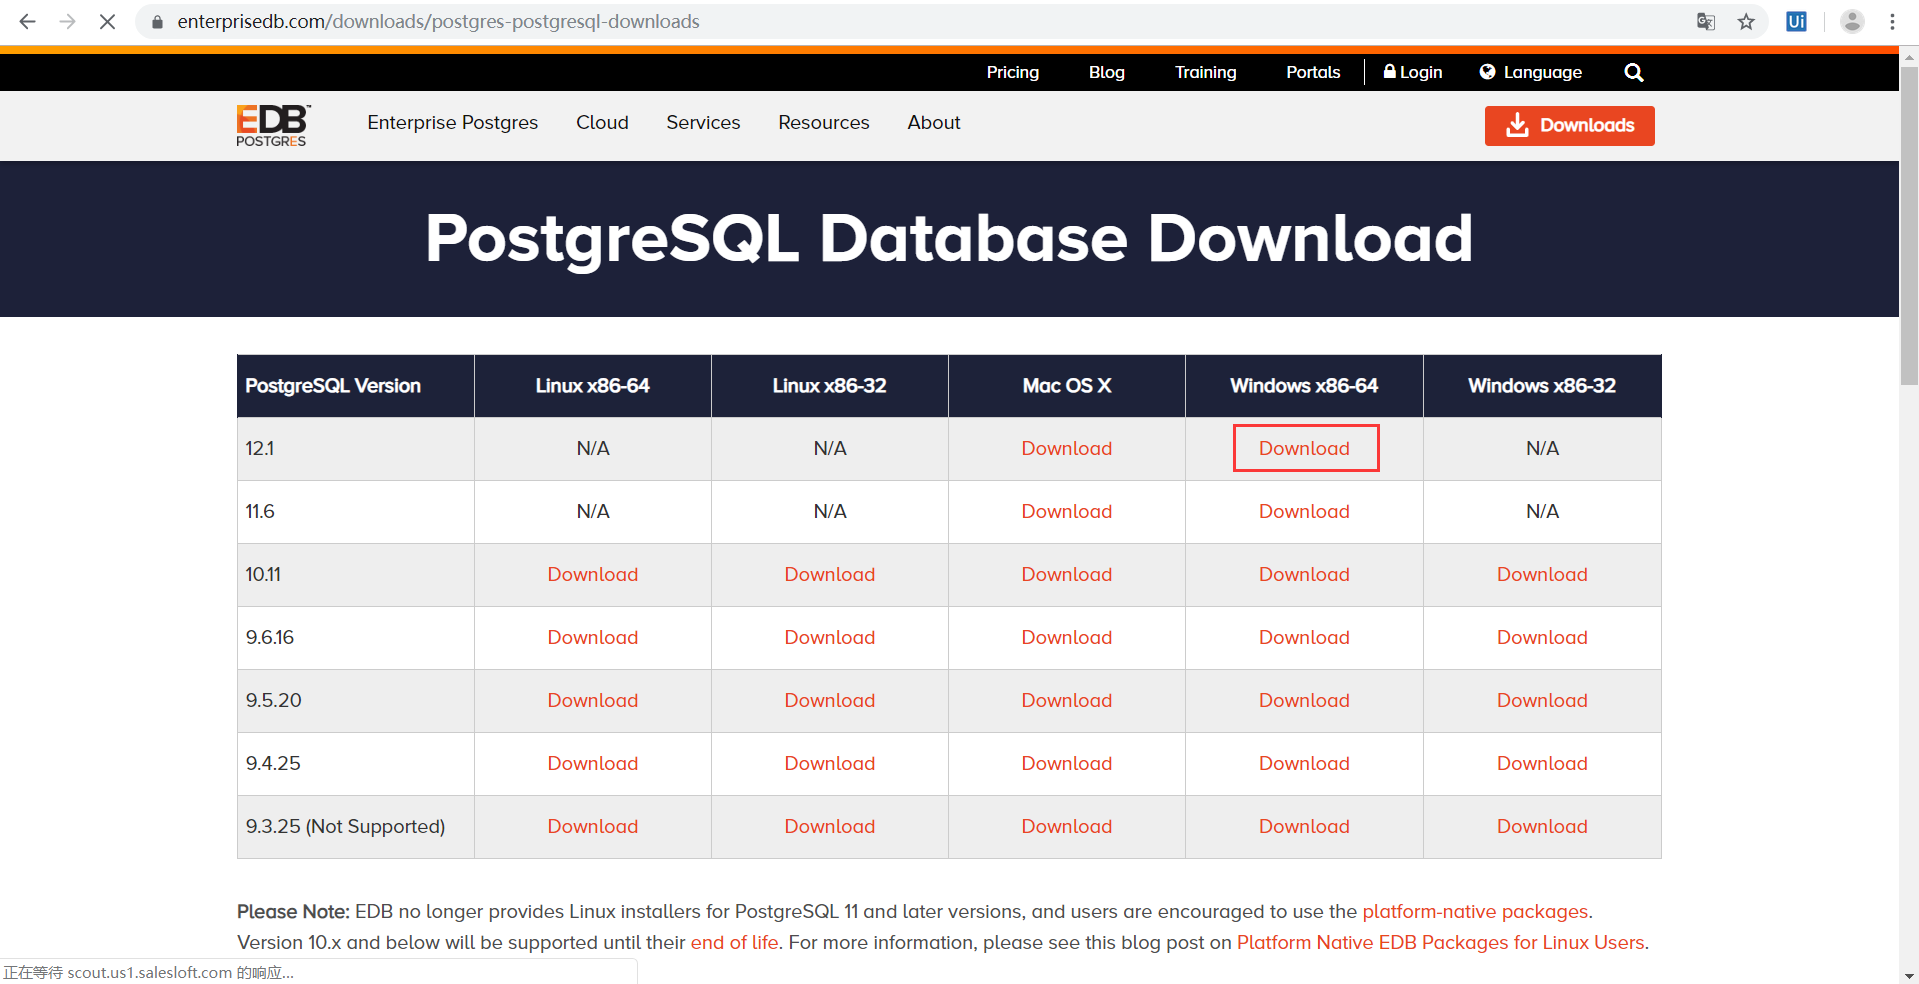Open the UiPath extension icon
This screenshot has width=1919, height=984.
click(1796, 21)
